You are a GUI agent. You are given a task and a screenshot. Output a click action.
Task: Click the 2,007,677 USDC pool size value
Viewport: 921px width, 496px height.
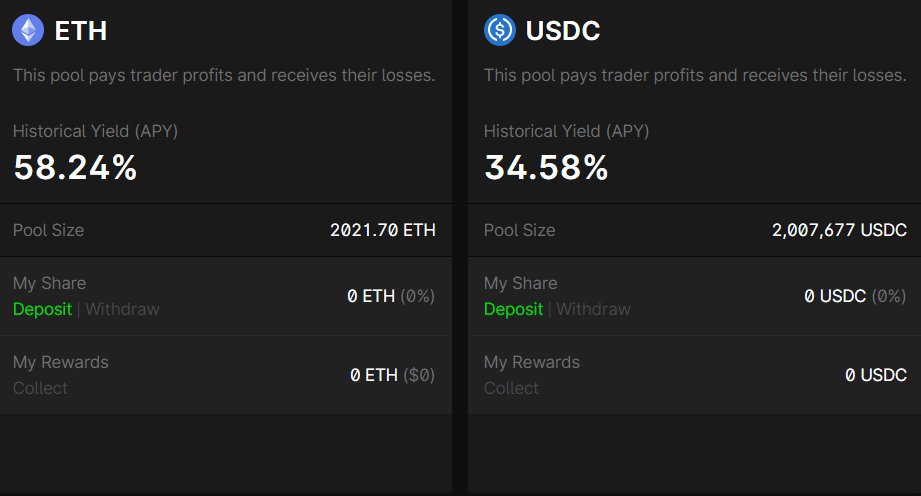point(839,230)
